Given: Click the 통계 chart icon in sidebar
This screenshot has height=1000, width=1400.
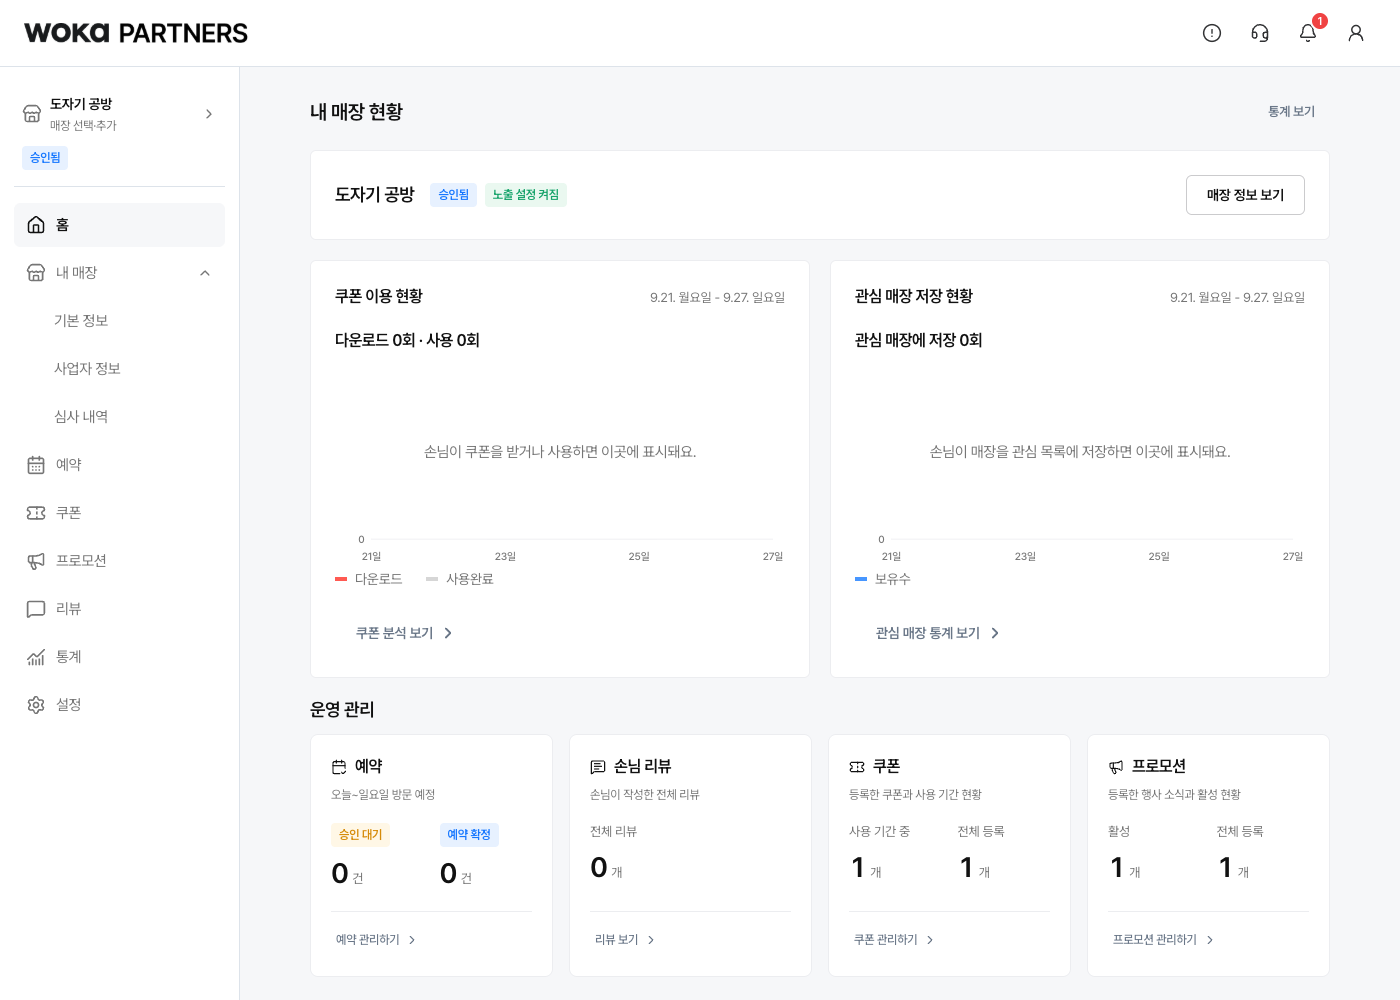Looking at the screenshot, I should pos(36,657).
